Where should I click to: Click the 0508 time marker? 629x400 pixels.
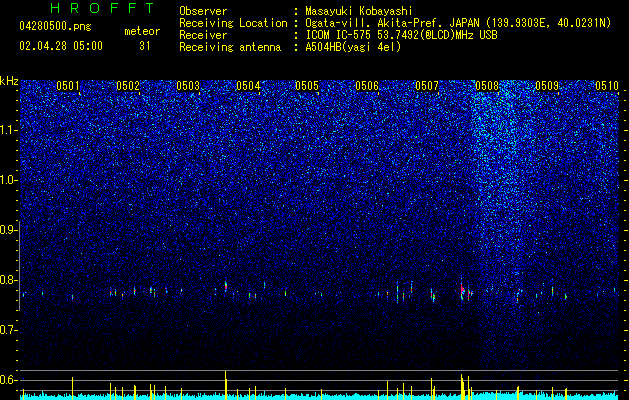(487, 85)
